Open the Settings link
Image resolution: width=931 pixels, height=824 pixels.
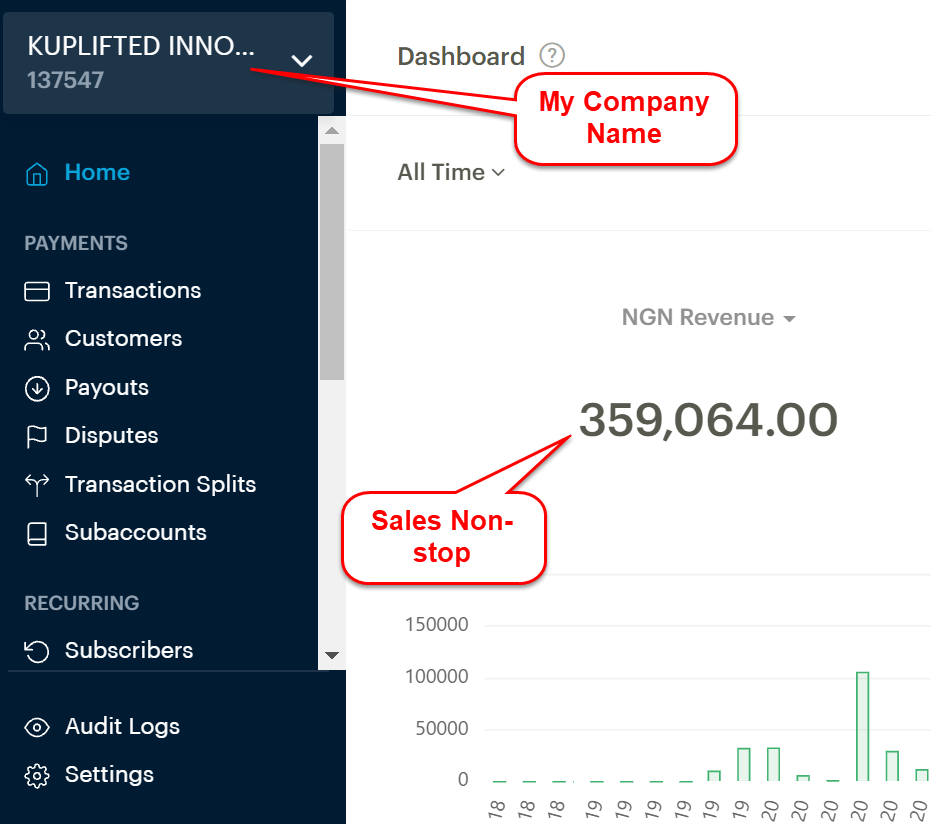(109, 775)
